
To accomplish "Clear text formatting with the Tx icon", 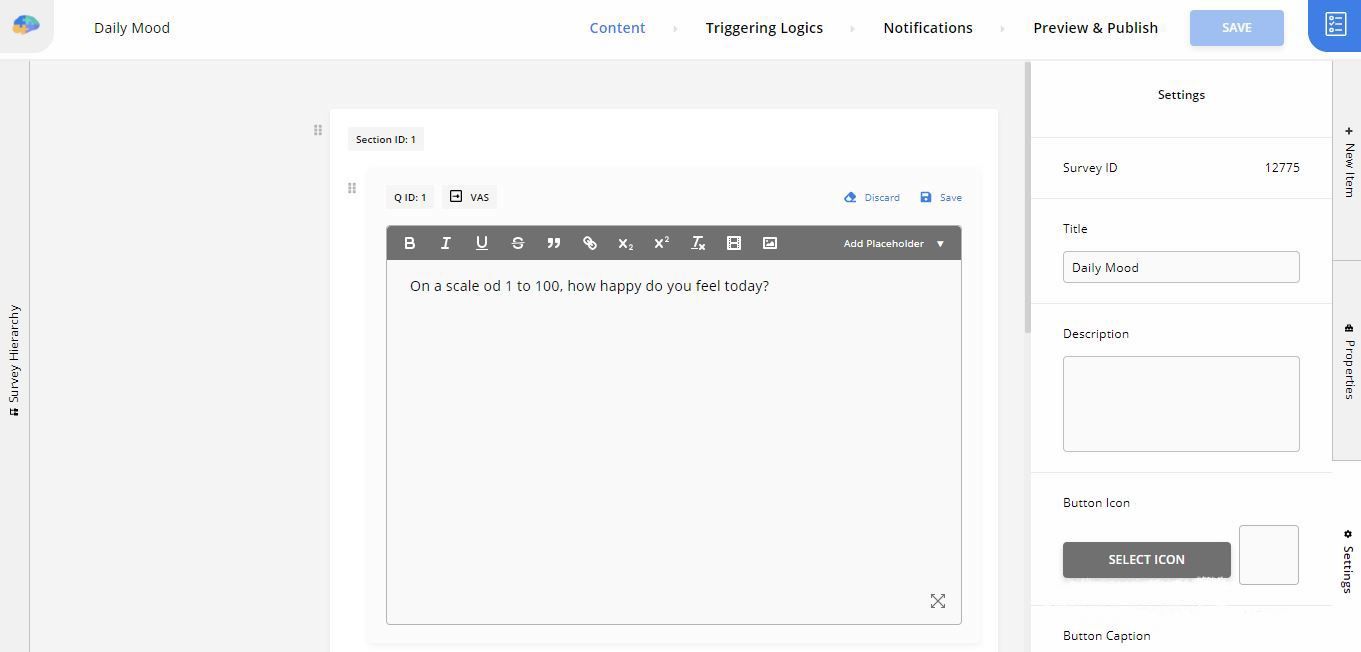I will point(698,243).
